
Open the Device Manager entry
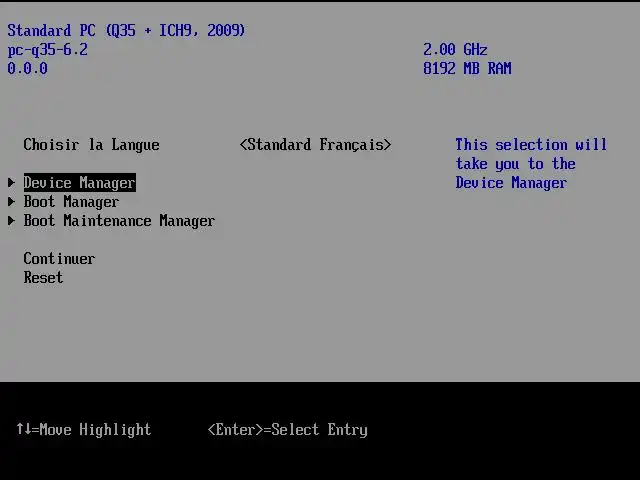(x=80, y=182)
